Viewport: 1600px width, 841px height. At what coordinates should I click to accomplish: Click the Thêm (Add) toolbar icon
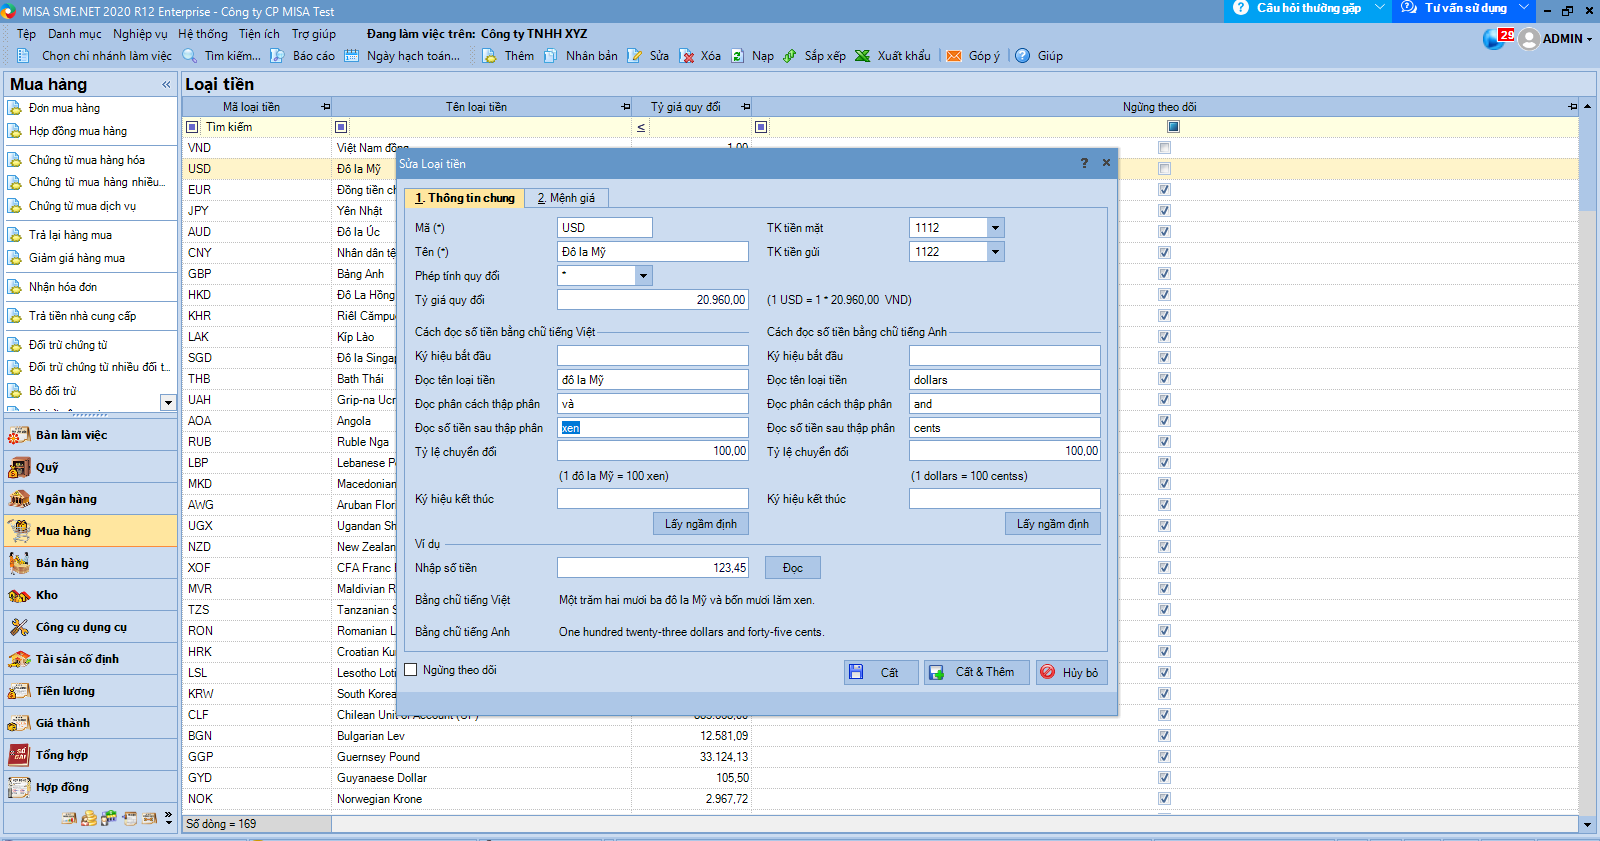pos(489,56)
